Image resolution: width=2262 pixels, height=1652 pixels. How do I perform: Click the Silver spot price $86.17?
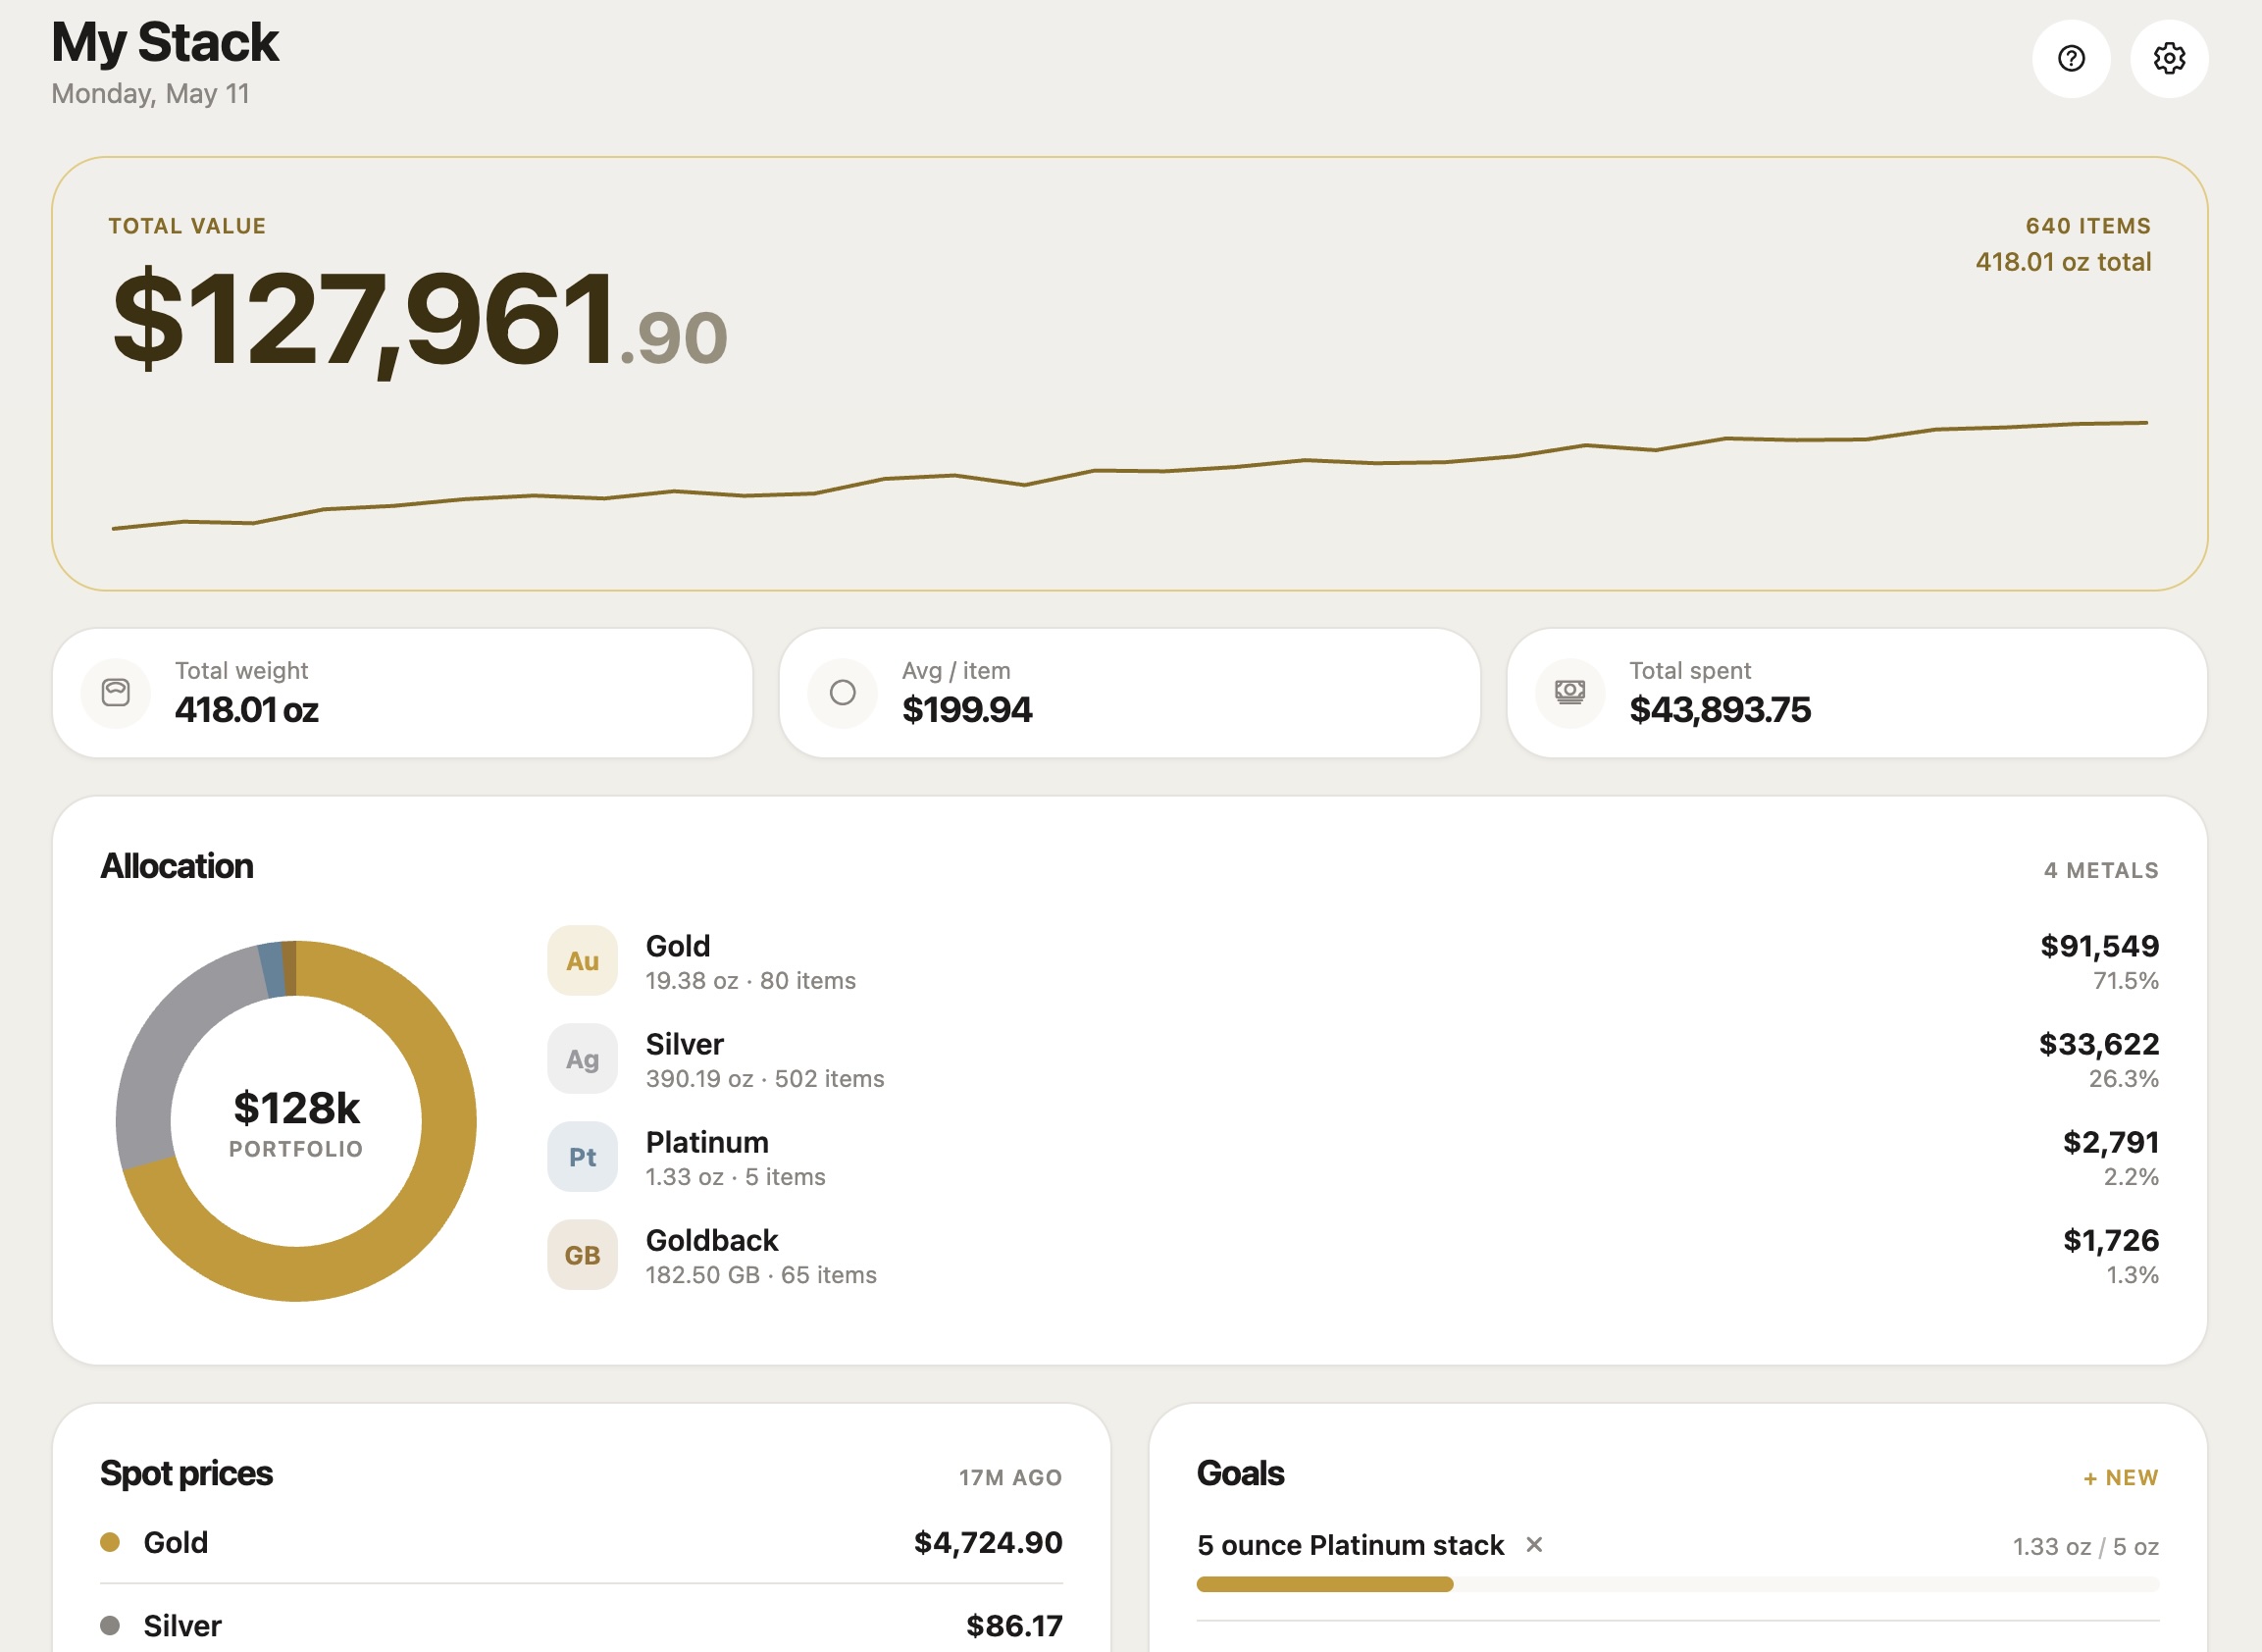(x=1014, y=1625)
